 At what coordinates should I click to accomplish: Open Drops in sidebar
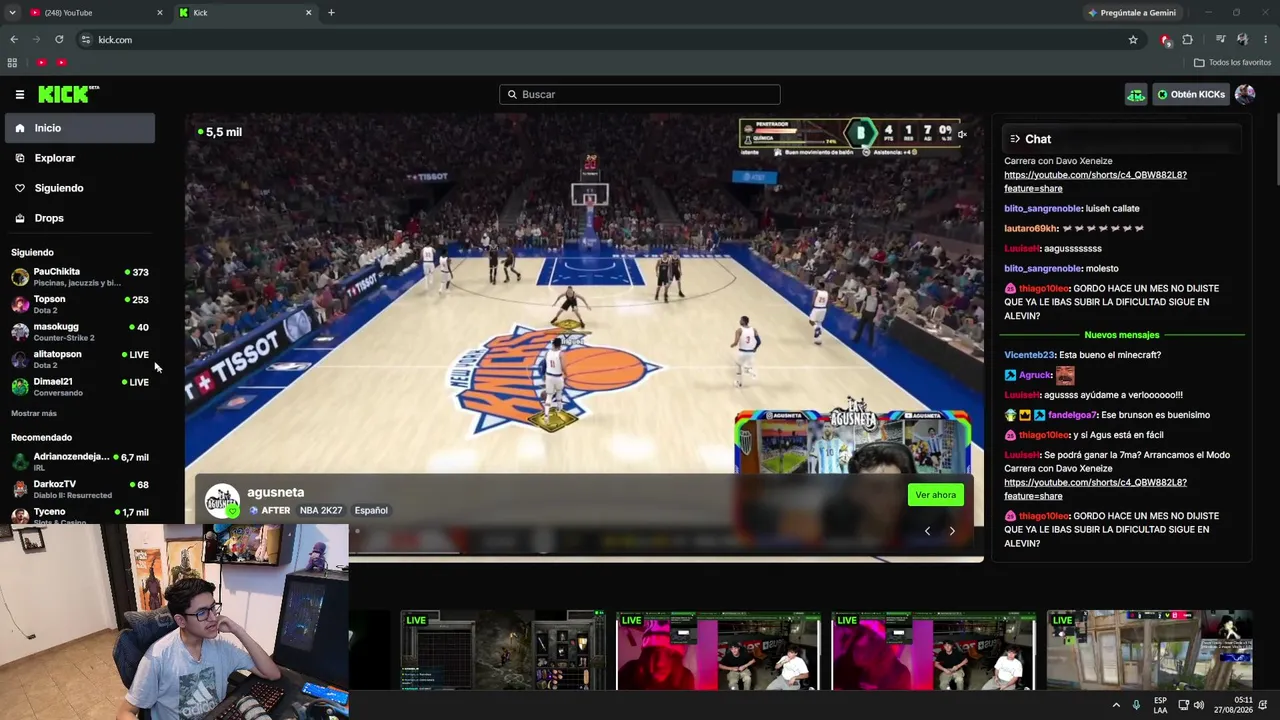pos(80,218)
